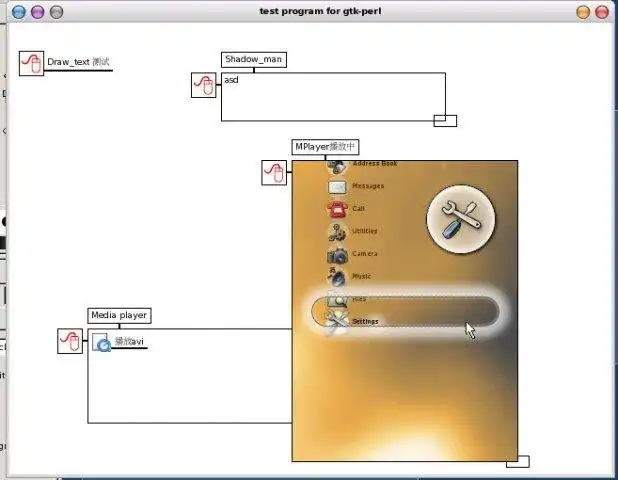This screenshot has width=618, height=480.
Task: Select the Address Book icon in MPlayer
Action: [x=337, y=166]
